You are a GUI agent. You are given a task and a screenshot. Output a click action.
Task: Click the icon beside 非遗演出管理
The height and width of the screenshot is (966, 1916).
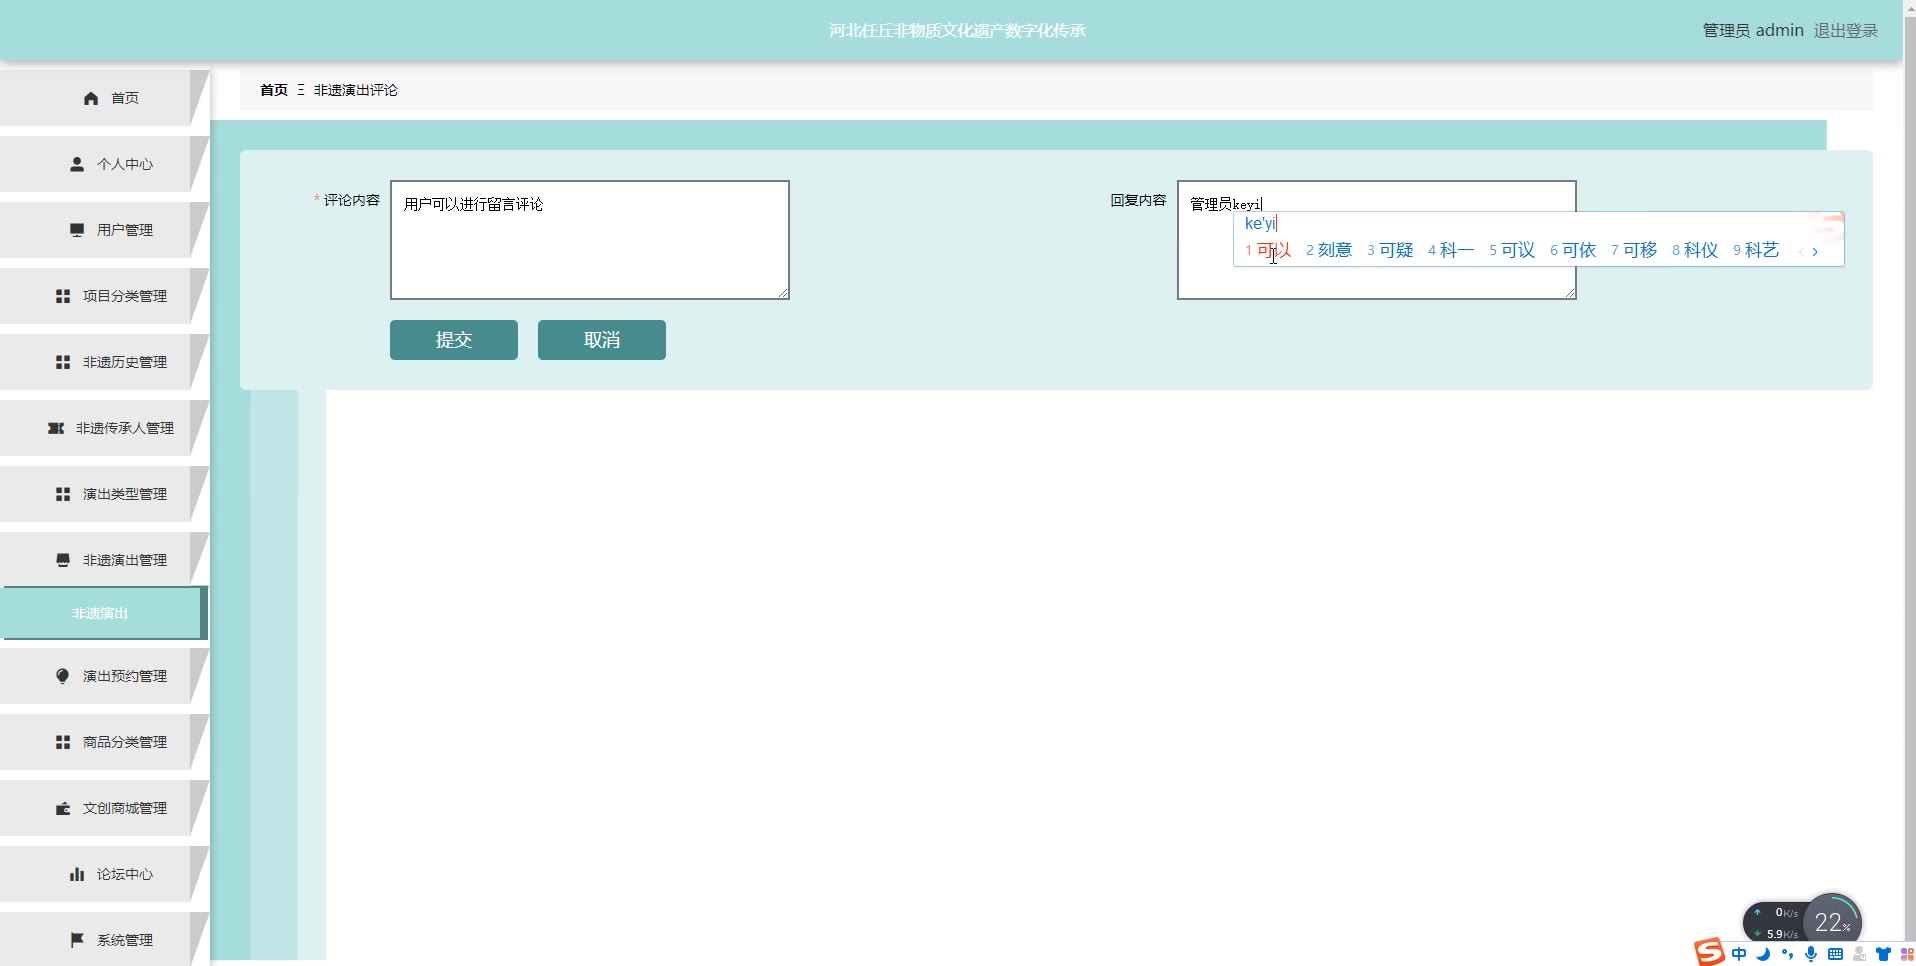click(63, 560)
